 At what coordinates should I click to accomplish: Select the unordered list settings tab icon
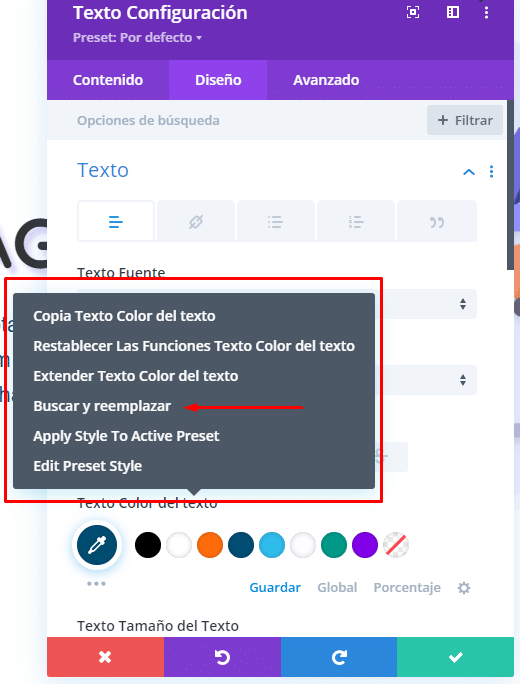[275, 222]
